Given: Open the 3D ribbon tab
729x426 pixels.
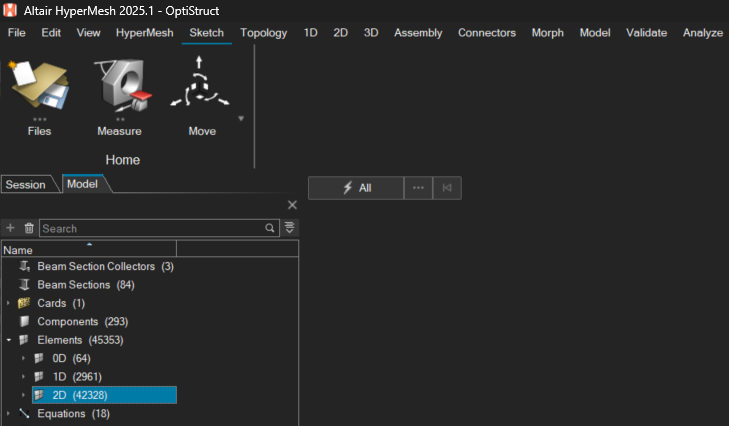Looking at the screenshot, I should 371,33.
